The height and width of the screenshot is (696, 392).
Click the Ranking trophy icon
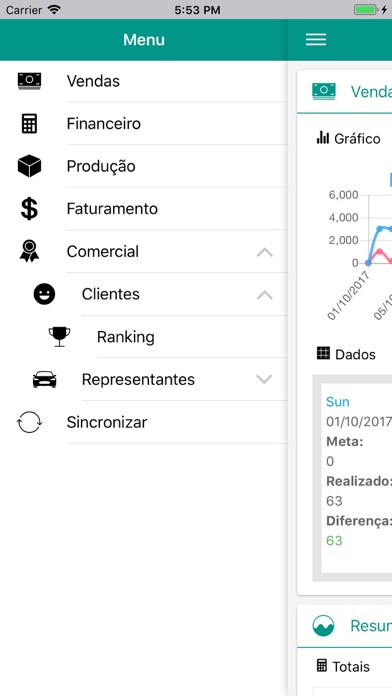click(59, 336)
